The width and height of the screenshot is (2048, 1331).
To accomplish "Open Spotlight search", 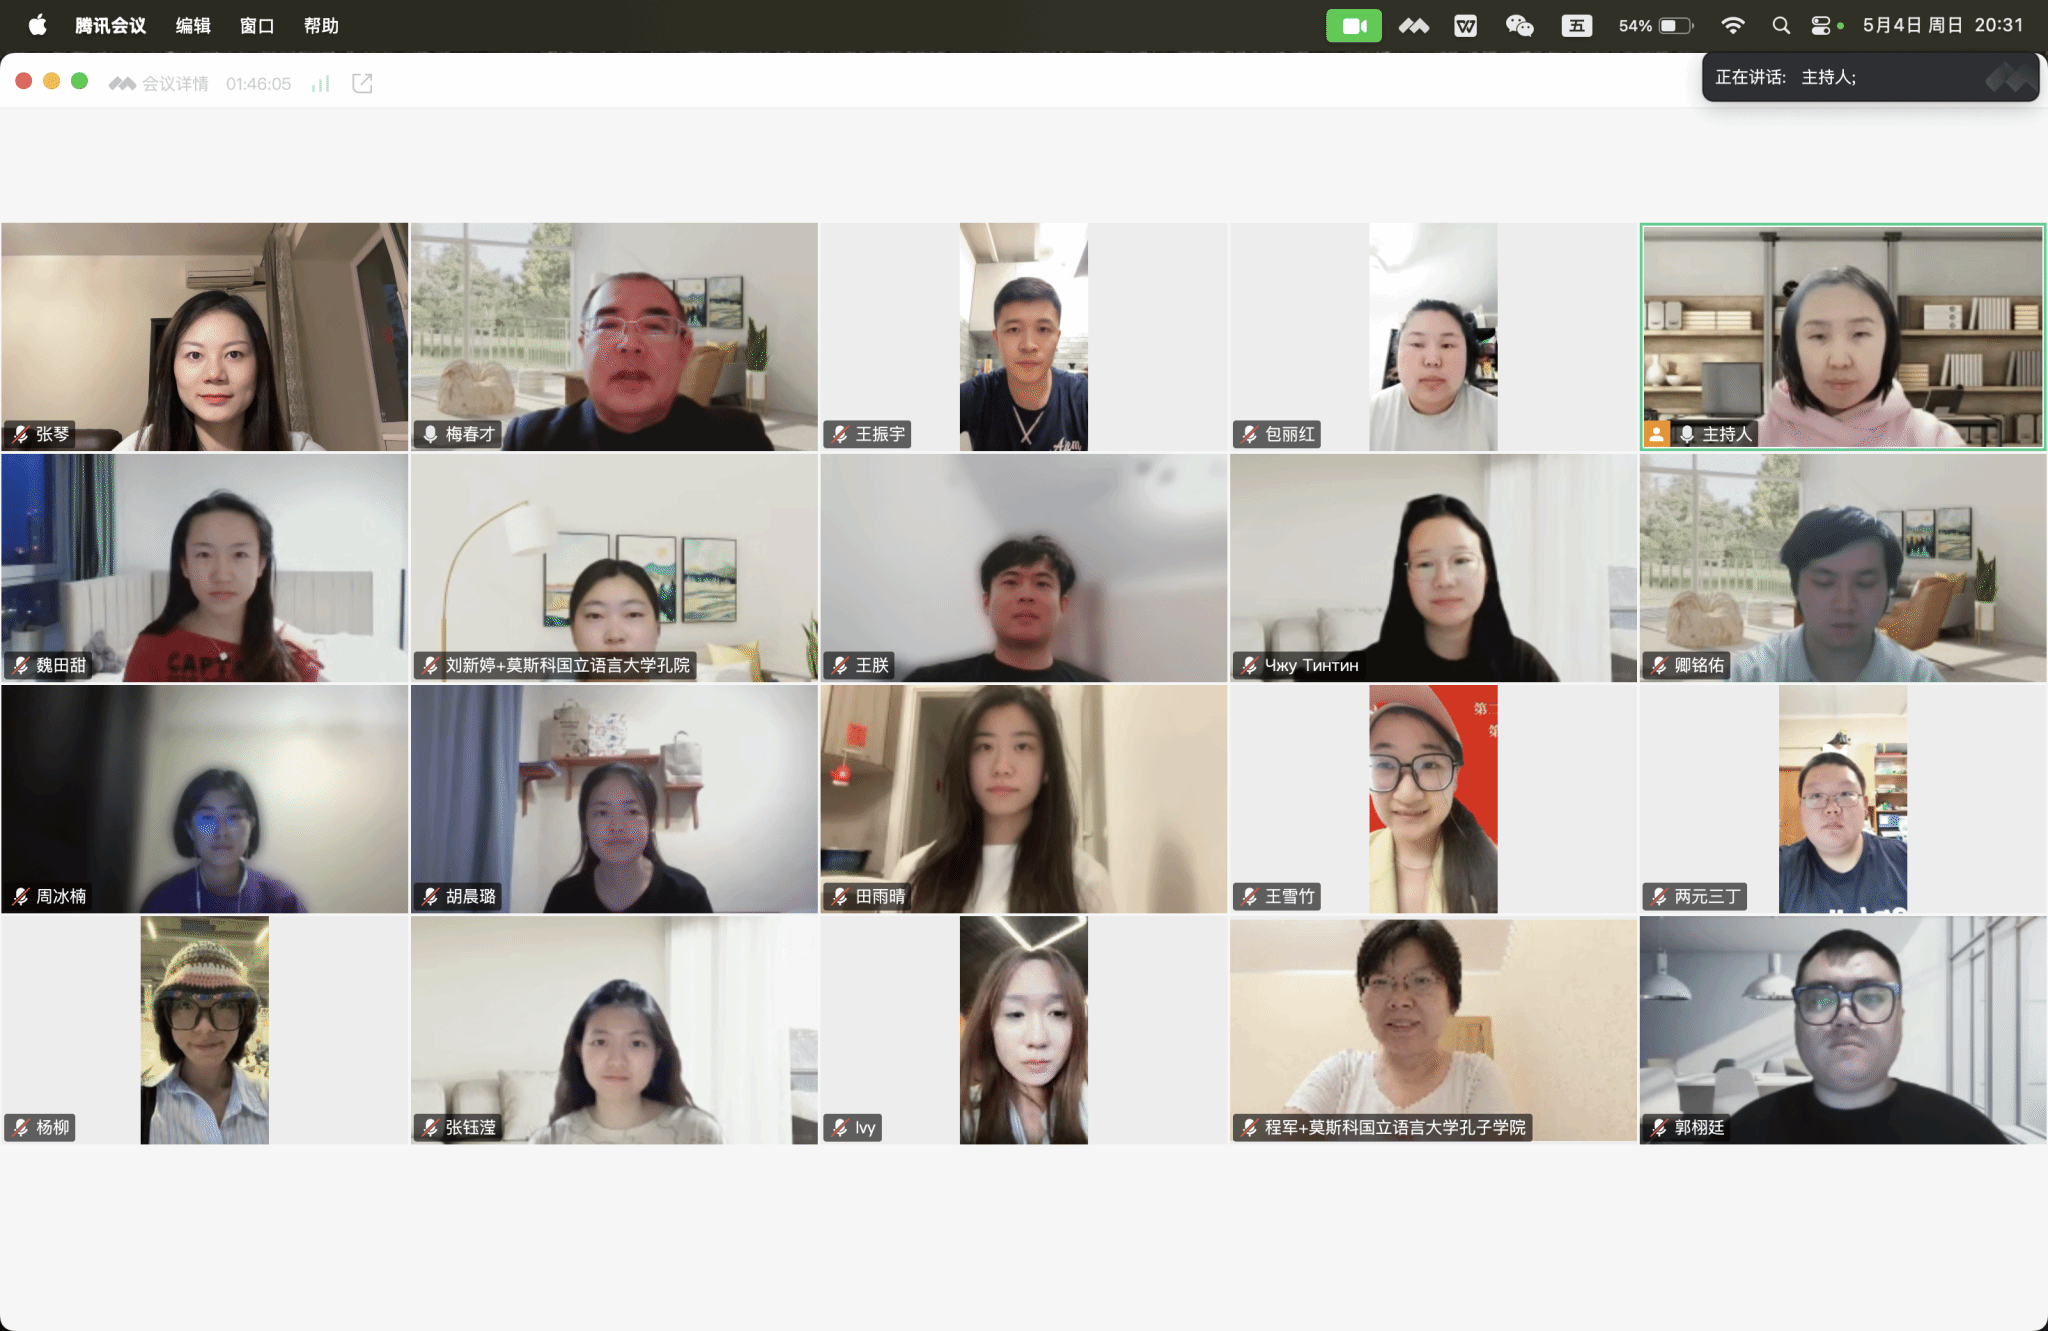I will tap(1781, 25).
